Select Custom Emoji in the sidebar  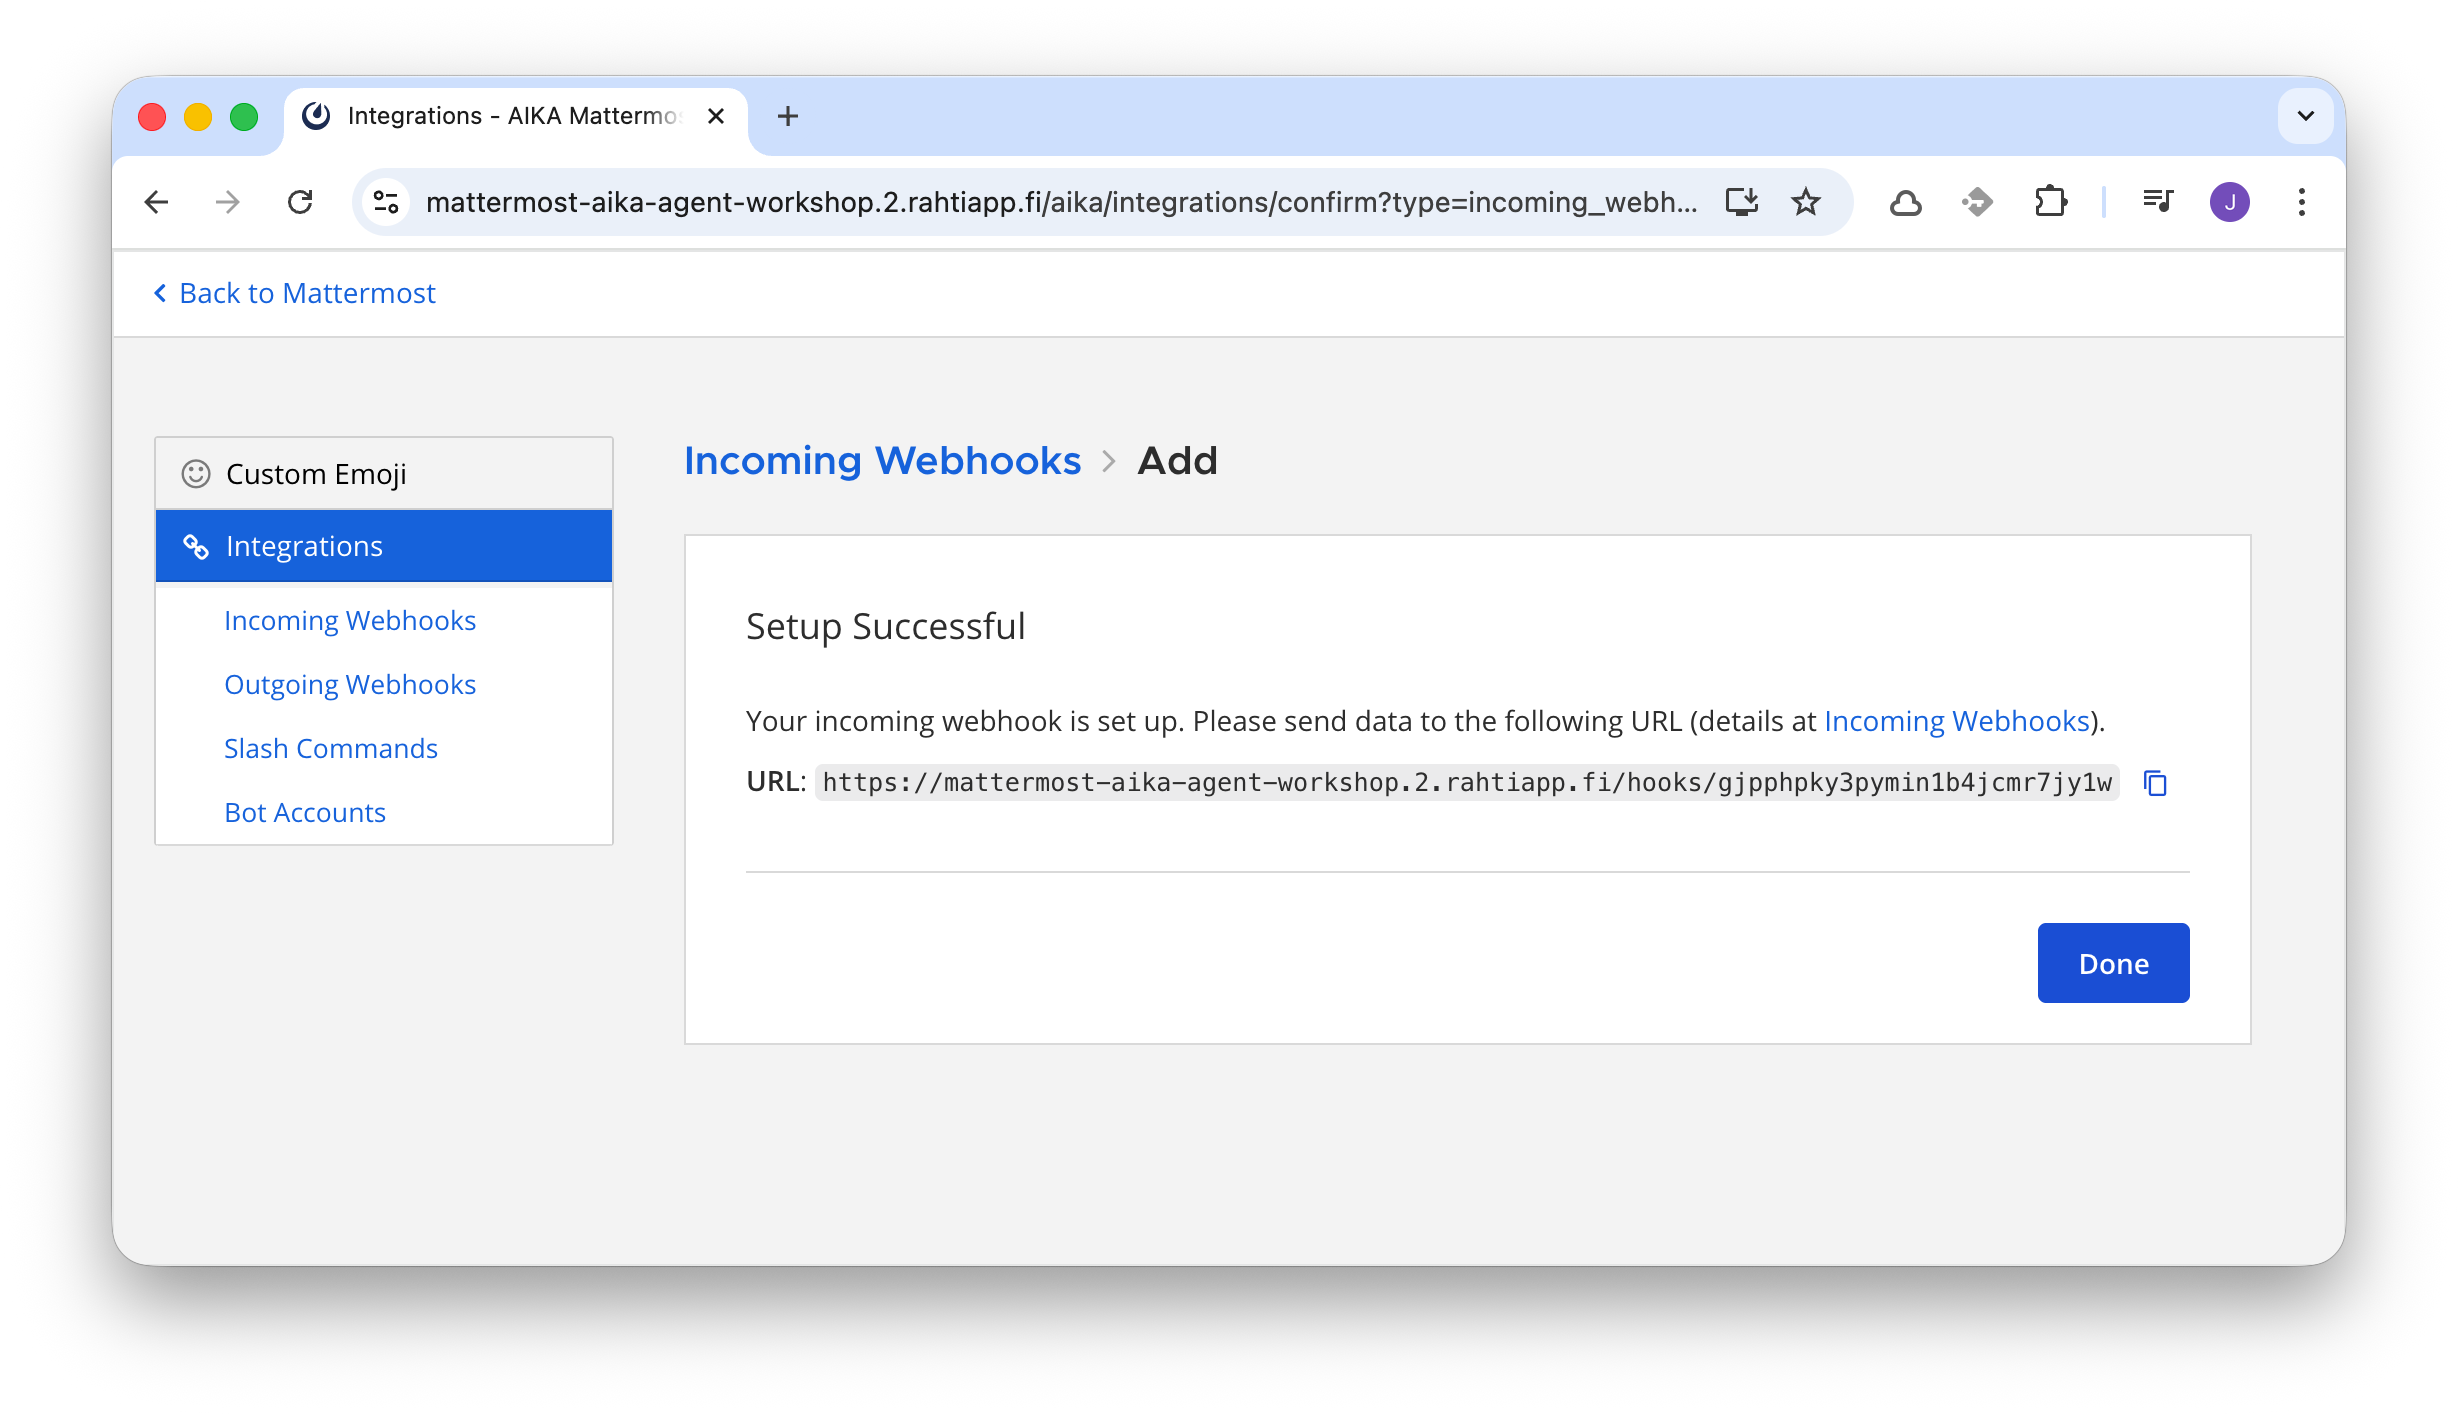point(316,474)
